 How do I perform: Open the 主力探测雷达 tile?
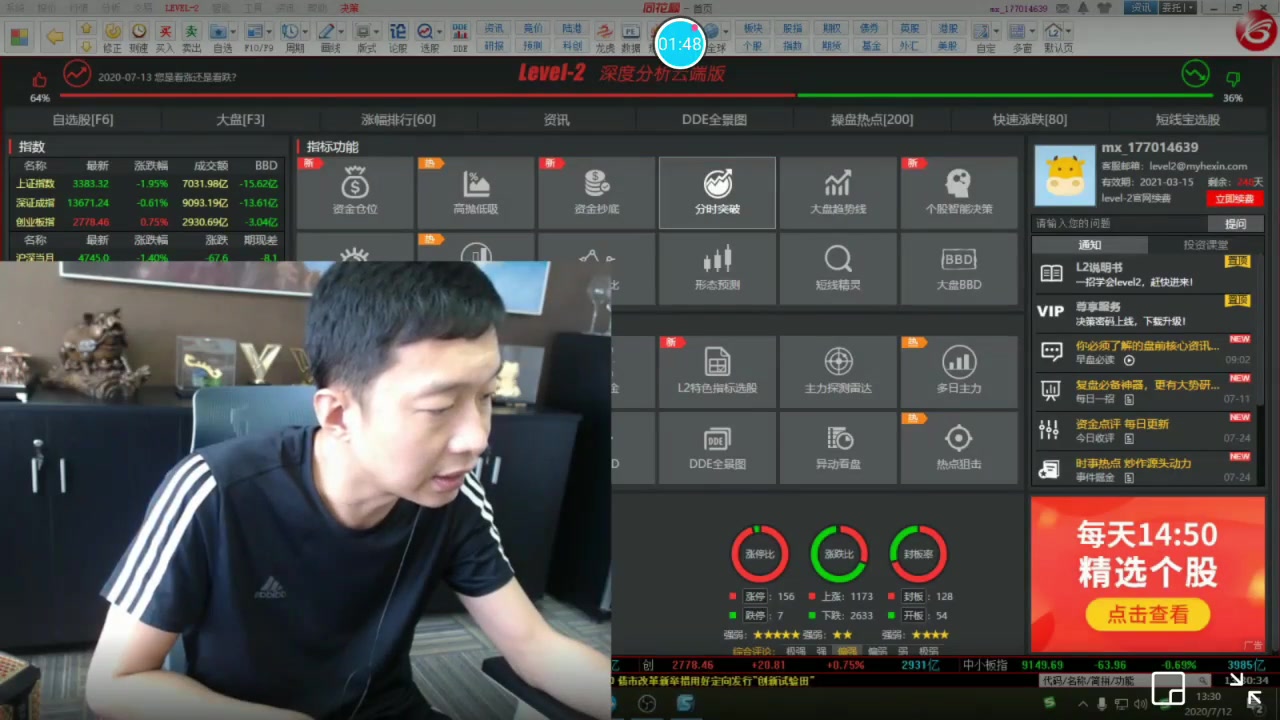pyautogui.click(x=838, y=372)
